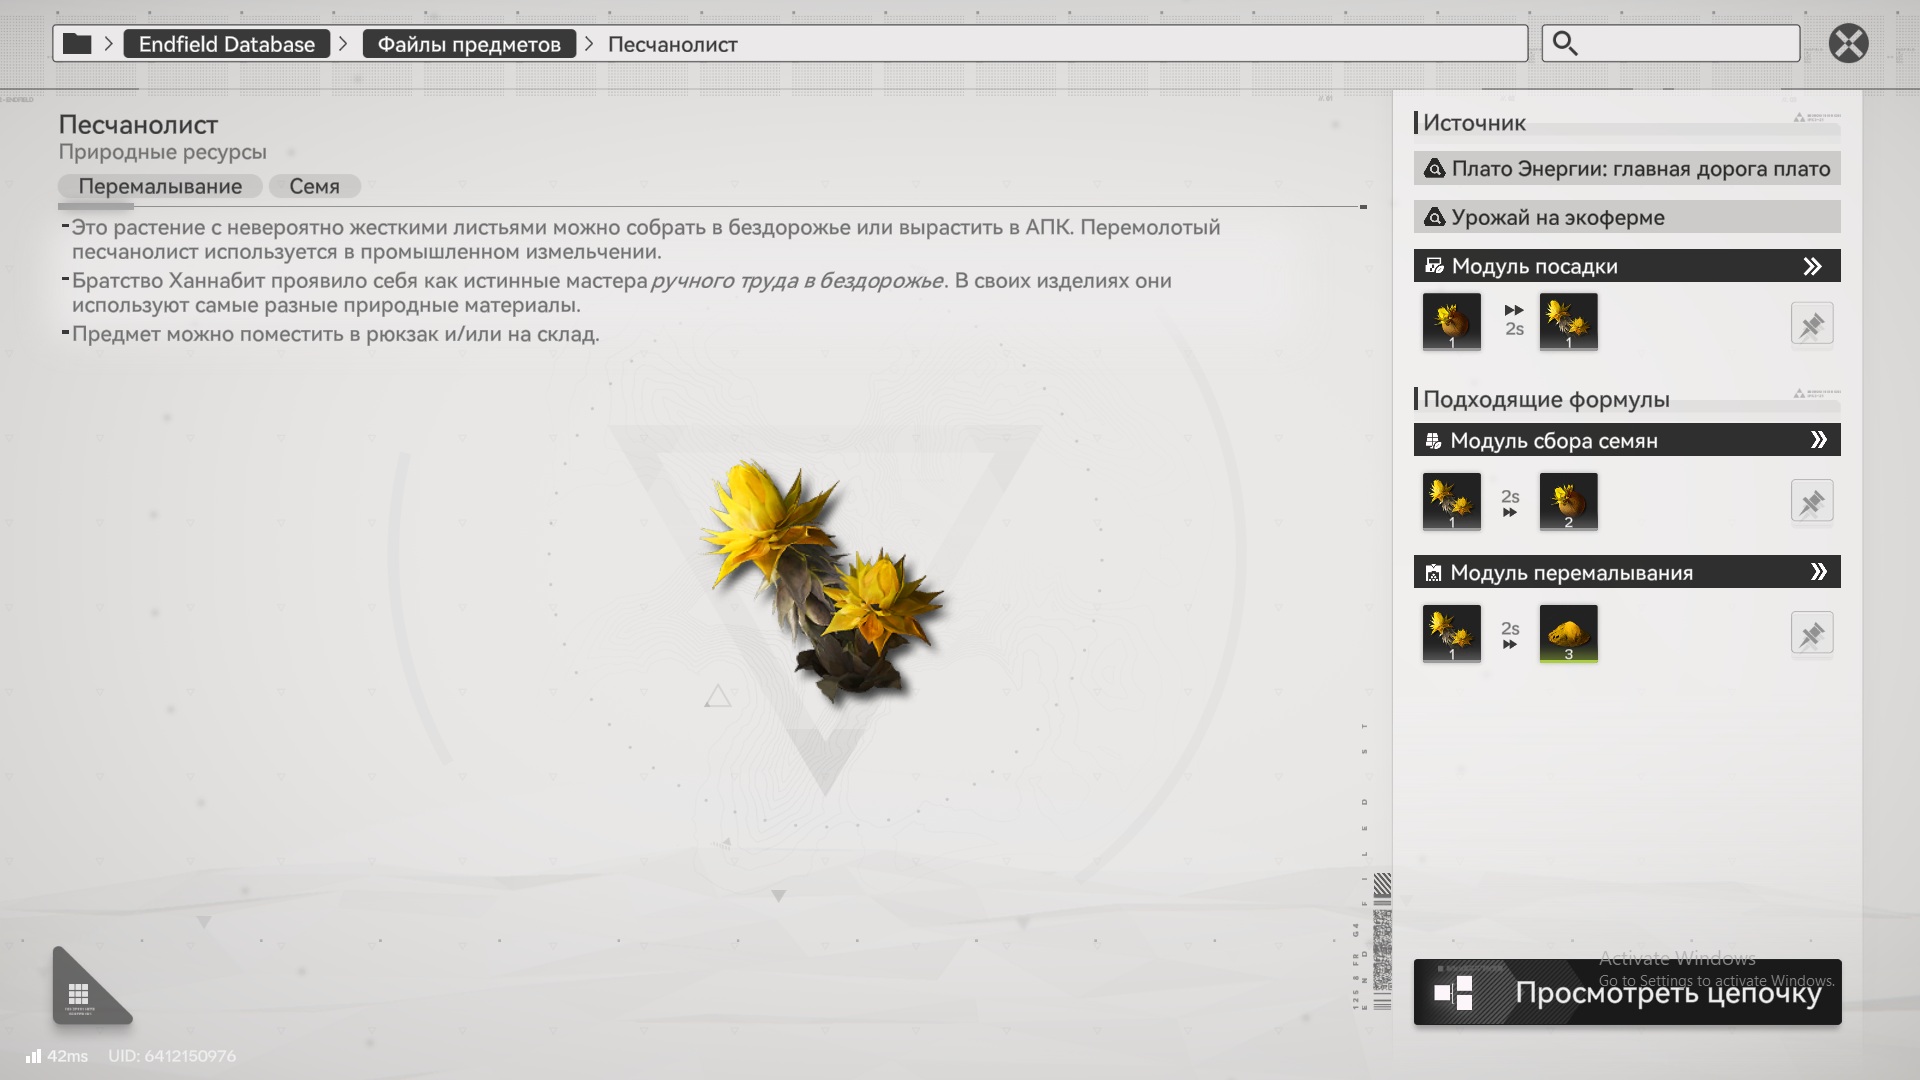Select the Перемалывание tag tab
This screenshot has width=1920, height=1080.
point(160,187)
